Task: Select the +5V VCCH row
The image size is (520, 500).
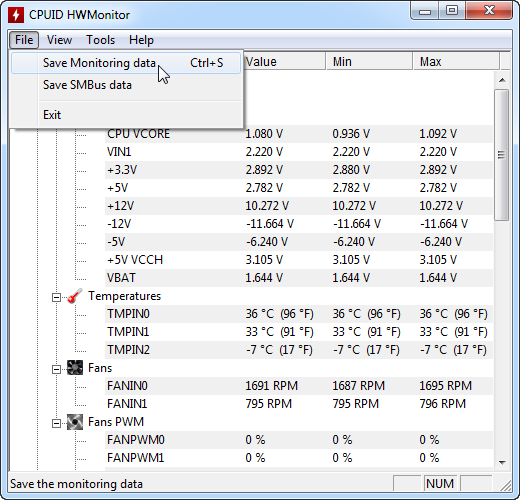Action: [299, 260]
